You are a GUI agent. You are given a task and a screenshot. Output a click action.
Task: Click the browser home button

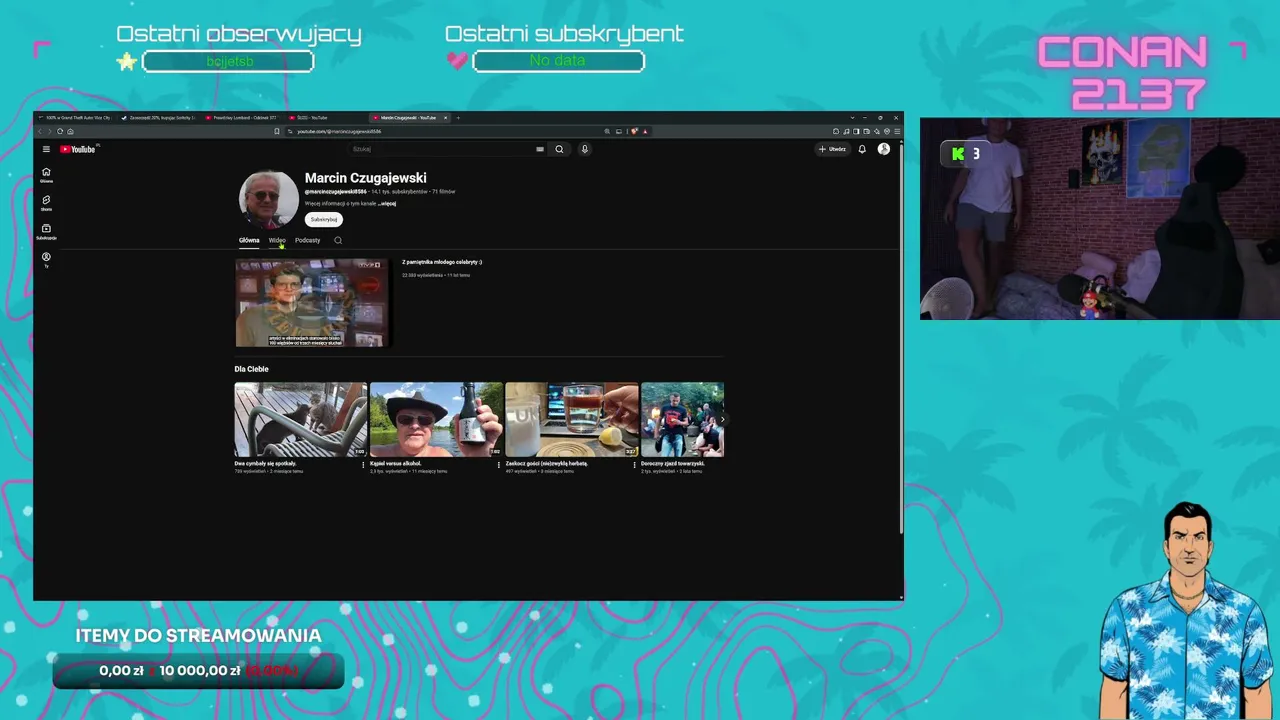pyautogui.click(x=70, y=131)
